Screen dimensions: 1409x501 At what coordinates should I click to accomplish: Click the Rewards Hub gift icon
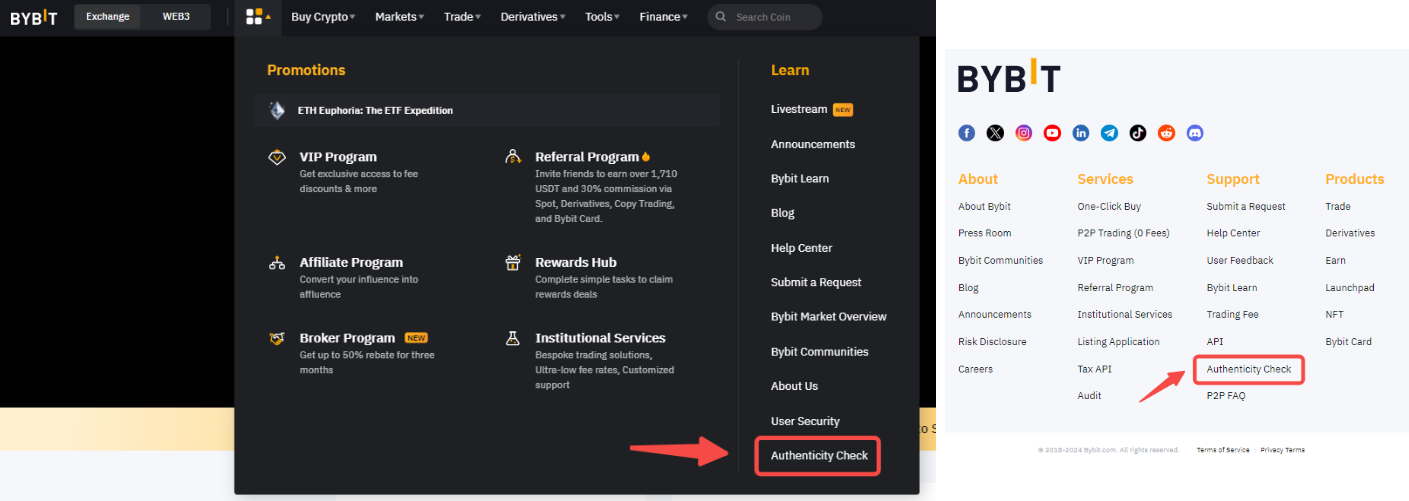(513, 263)
